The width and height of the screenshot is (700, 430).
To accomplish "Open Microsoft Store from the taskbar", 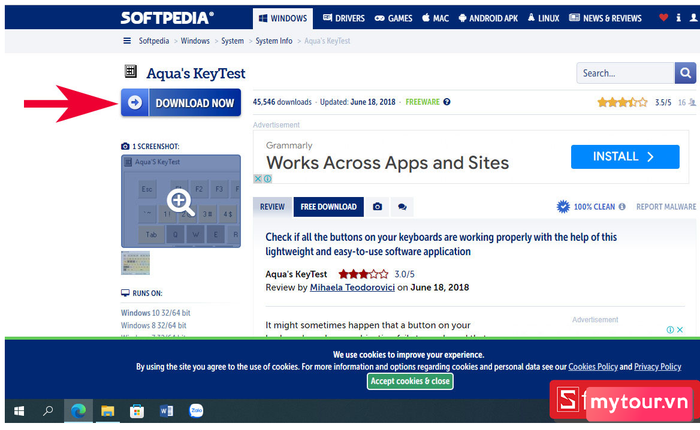I will [137, 411].
